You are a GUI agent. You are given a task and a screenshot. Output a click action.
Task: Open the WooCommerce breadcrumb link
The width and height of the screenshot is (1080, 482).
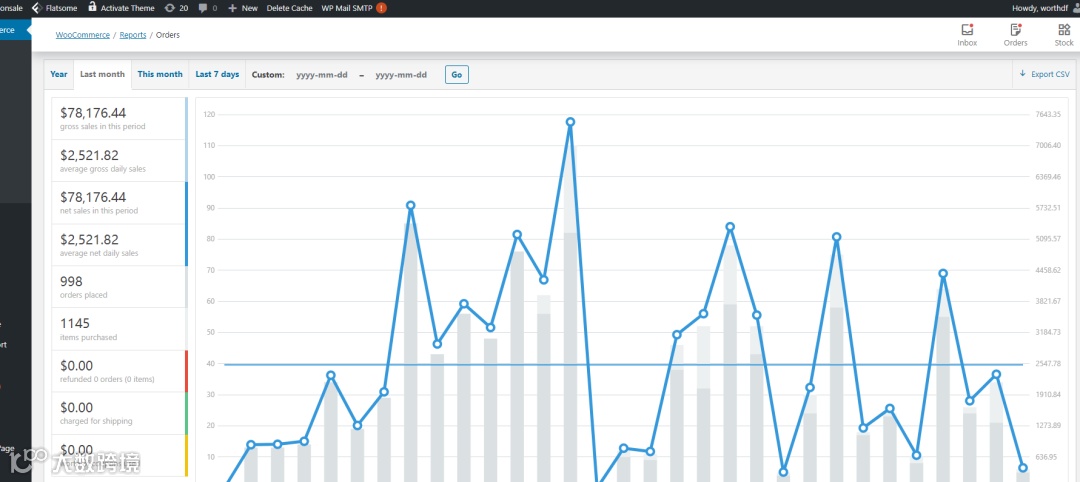(83, 34)
